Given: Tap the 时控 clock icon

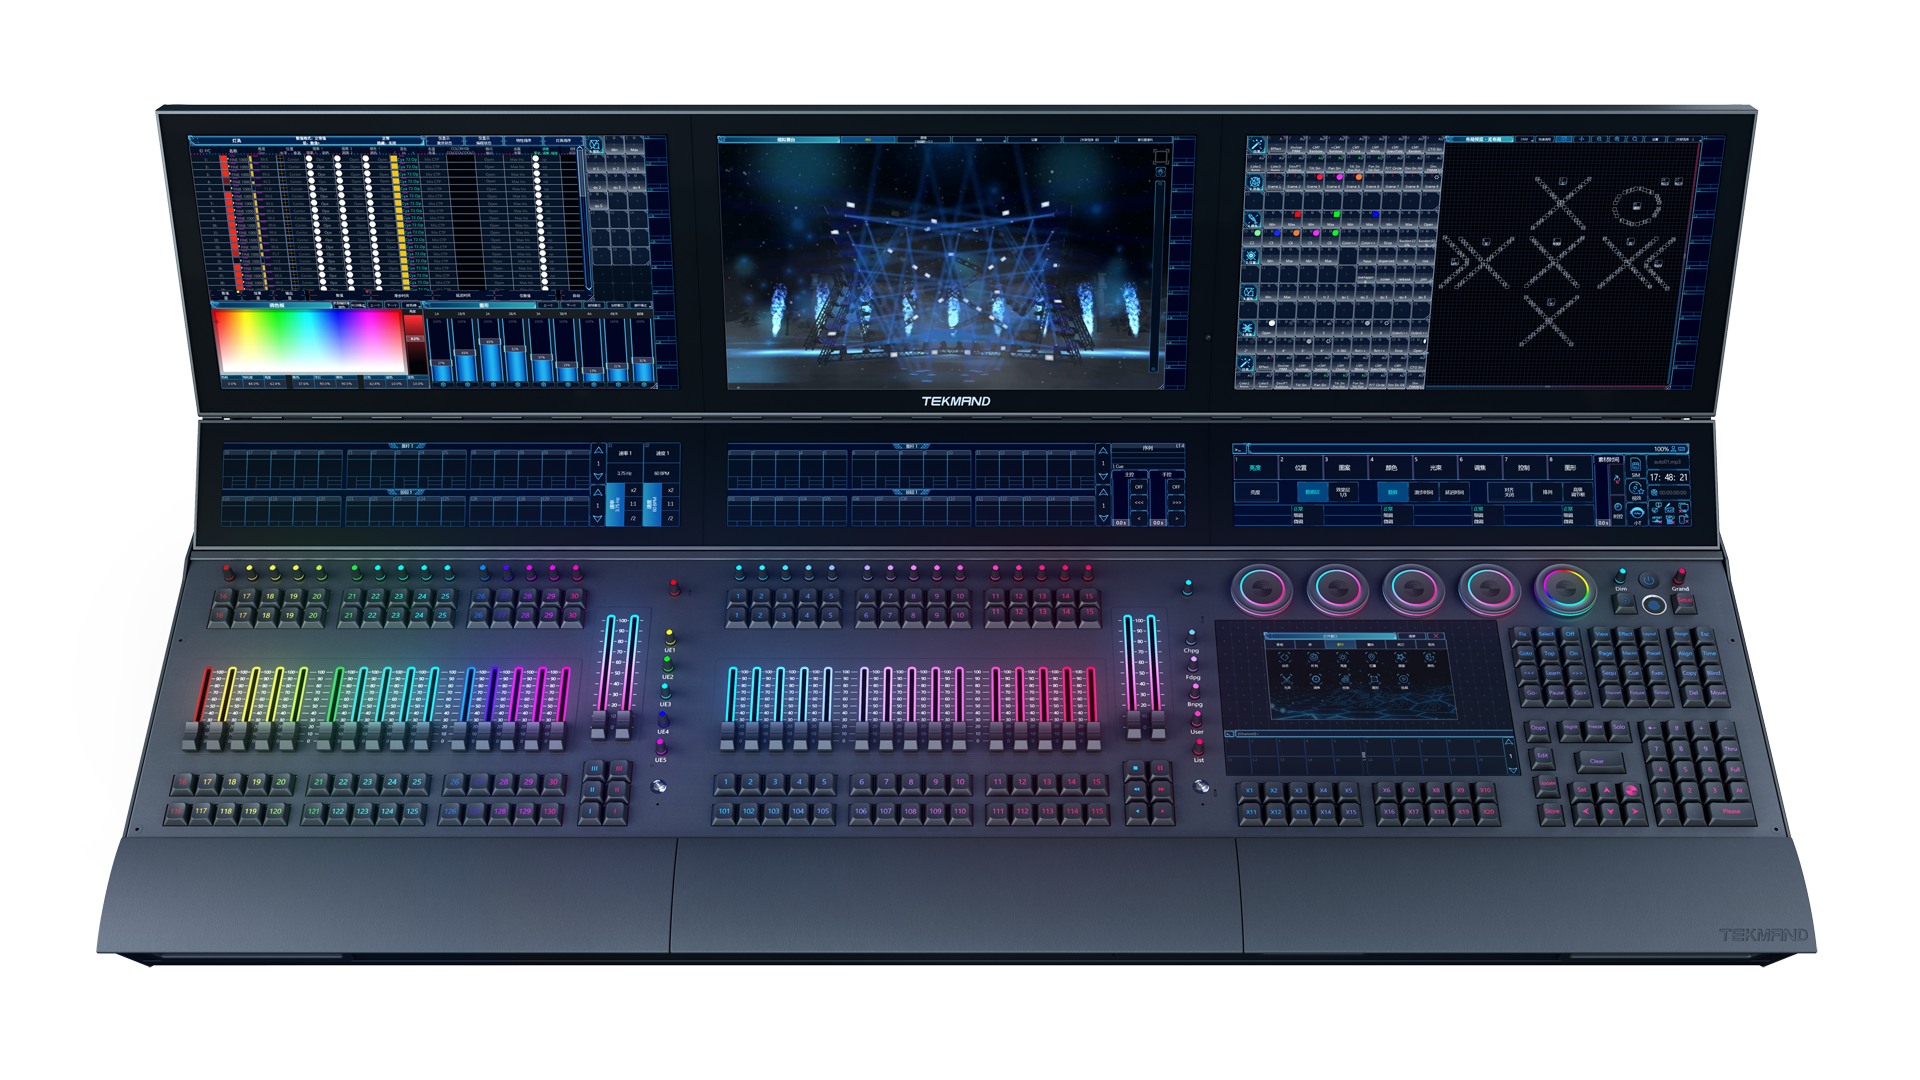Looking at the screenshot, I should (1617, 509).
